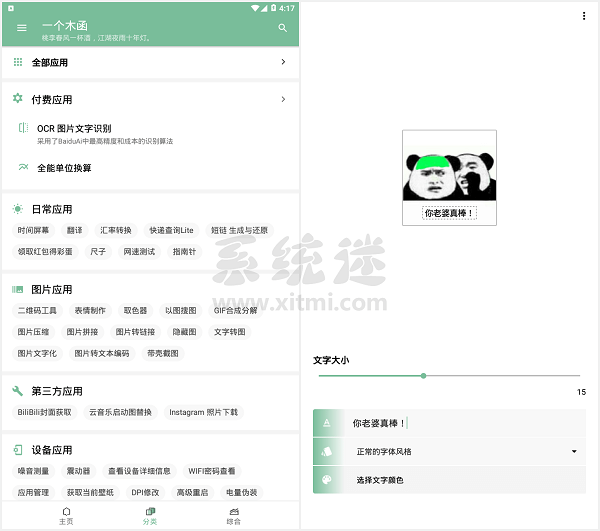Open Instagram 照片下载 chip
The width and height of the screenshot is (600, 531).
point(204,412)
